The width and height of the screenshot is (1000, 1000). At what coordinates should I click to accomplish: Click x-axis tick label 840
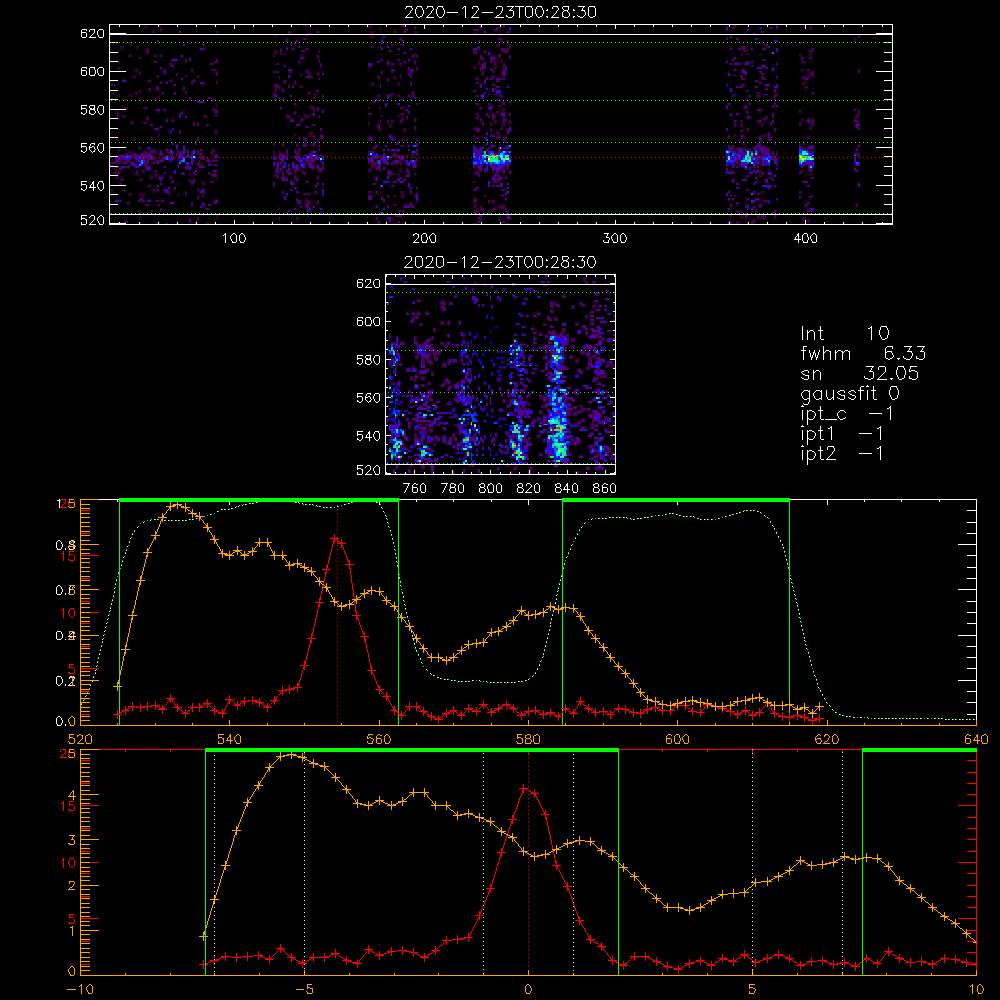pos(566,489)
